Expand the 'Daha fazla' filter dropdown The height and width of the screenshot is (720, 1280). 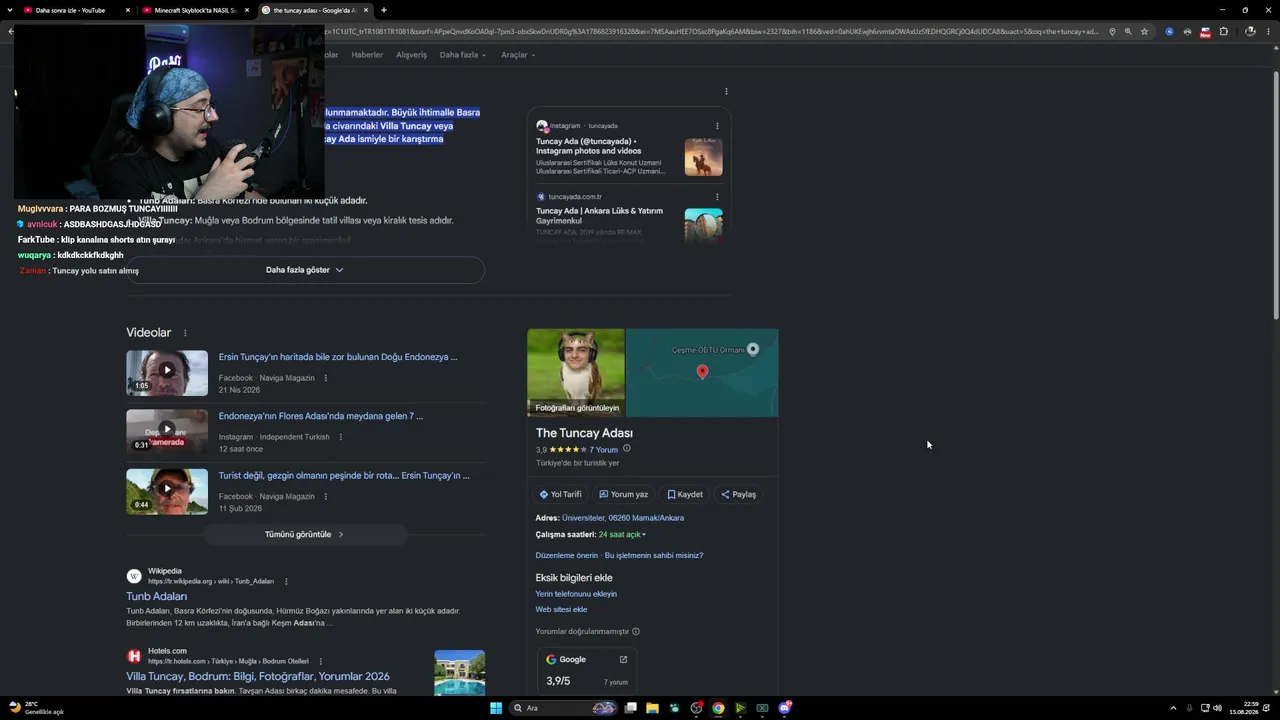point(462,55)
